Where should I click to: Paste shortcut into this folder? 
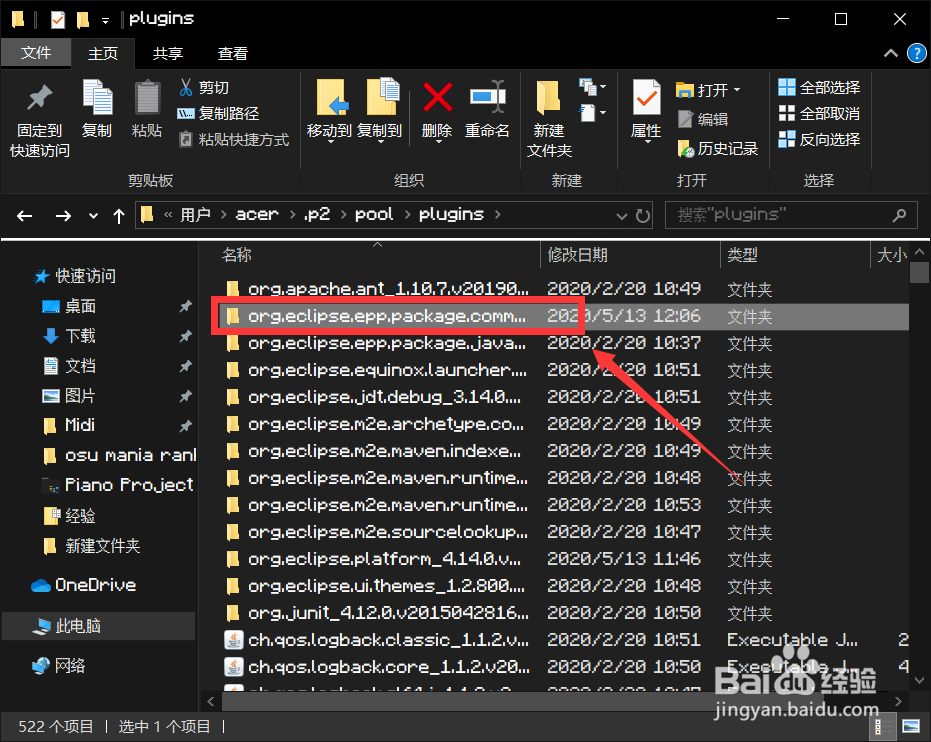(234, 139)
